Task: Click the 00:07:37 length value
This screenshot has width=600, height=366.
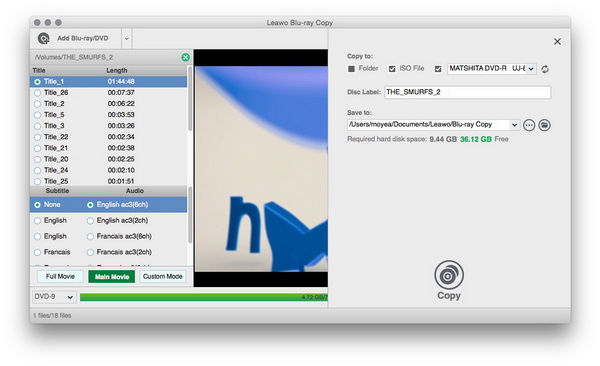Action: [x=121, y=93]
